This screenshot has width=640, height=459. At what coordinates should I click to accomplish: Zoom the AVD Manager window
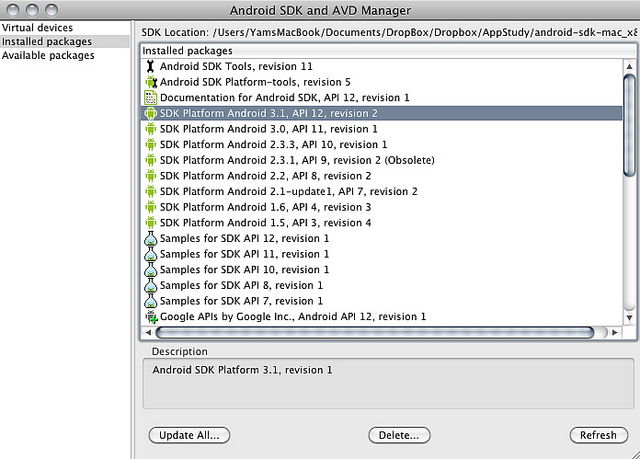tap(51, 10)
